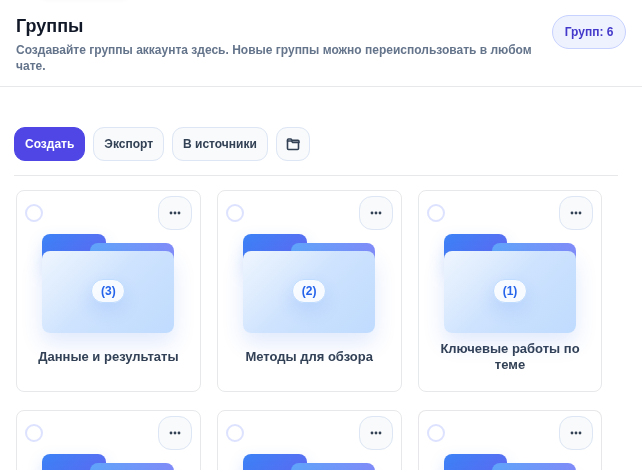Image resolution: width=642 pixels, height=470 pixels.
Task: Click the В источники button
Action: [x=220, y=144]
